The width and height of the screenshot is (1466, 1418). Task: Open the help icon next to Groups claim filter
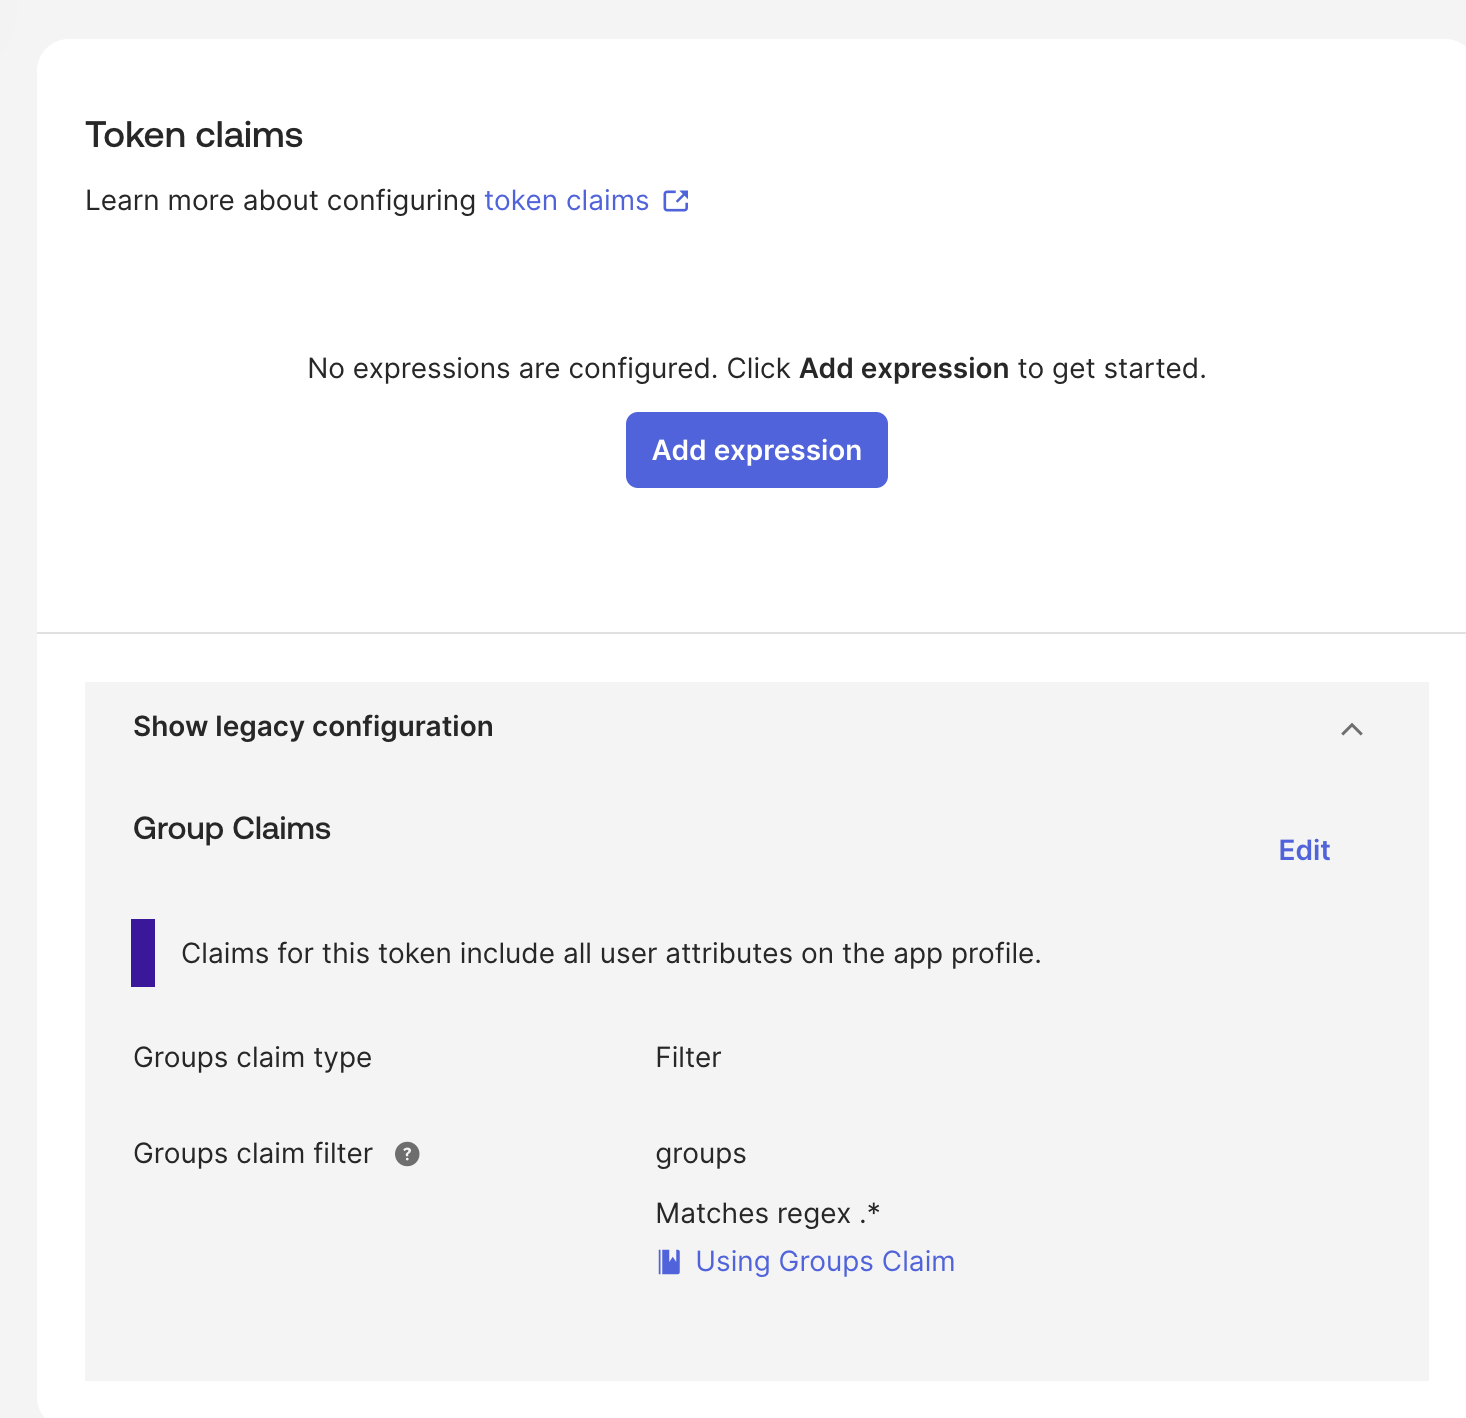[406, 1154]
